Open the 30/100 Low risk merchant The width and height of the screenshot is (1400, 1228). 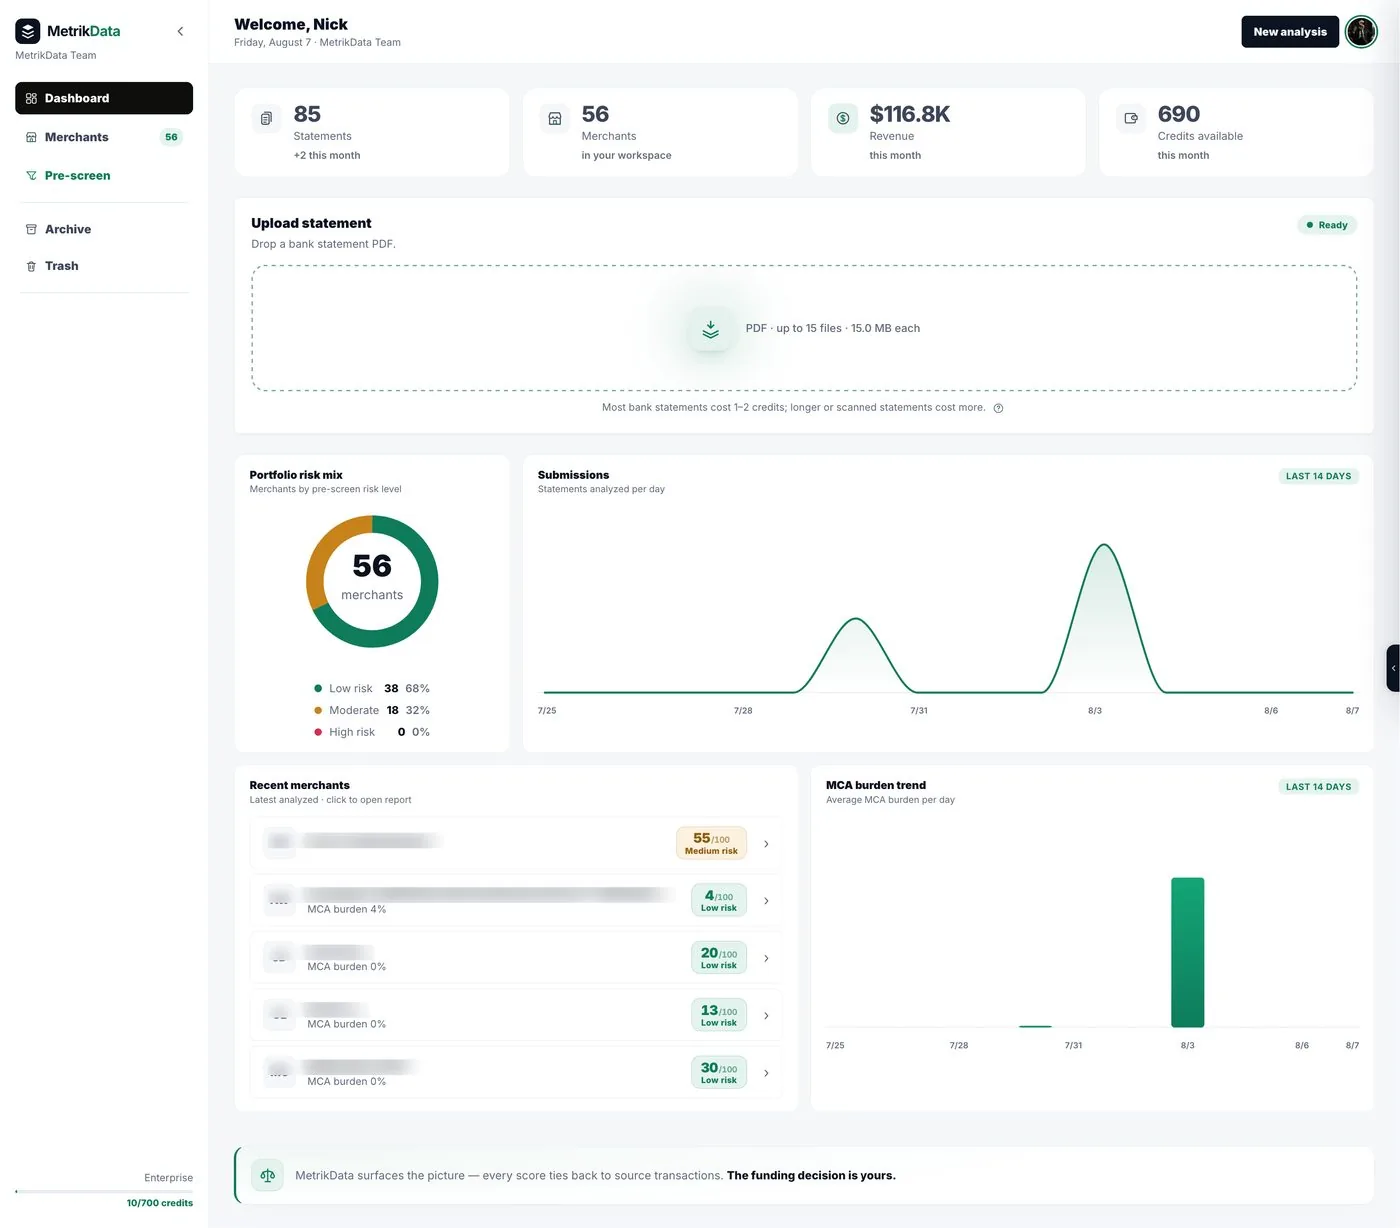[516, 1073]
